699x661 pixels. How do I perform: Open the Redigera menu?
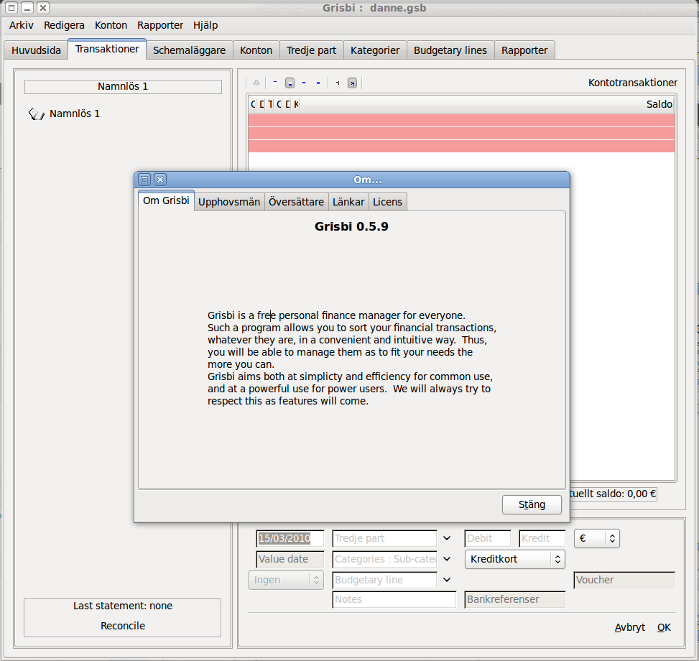64,25
